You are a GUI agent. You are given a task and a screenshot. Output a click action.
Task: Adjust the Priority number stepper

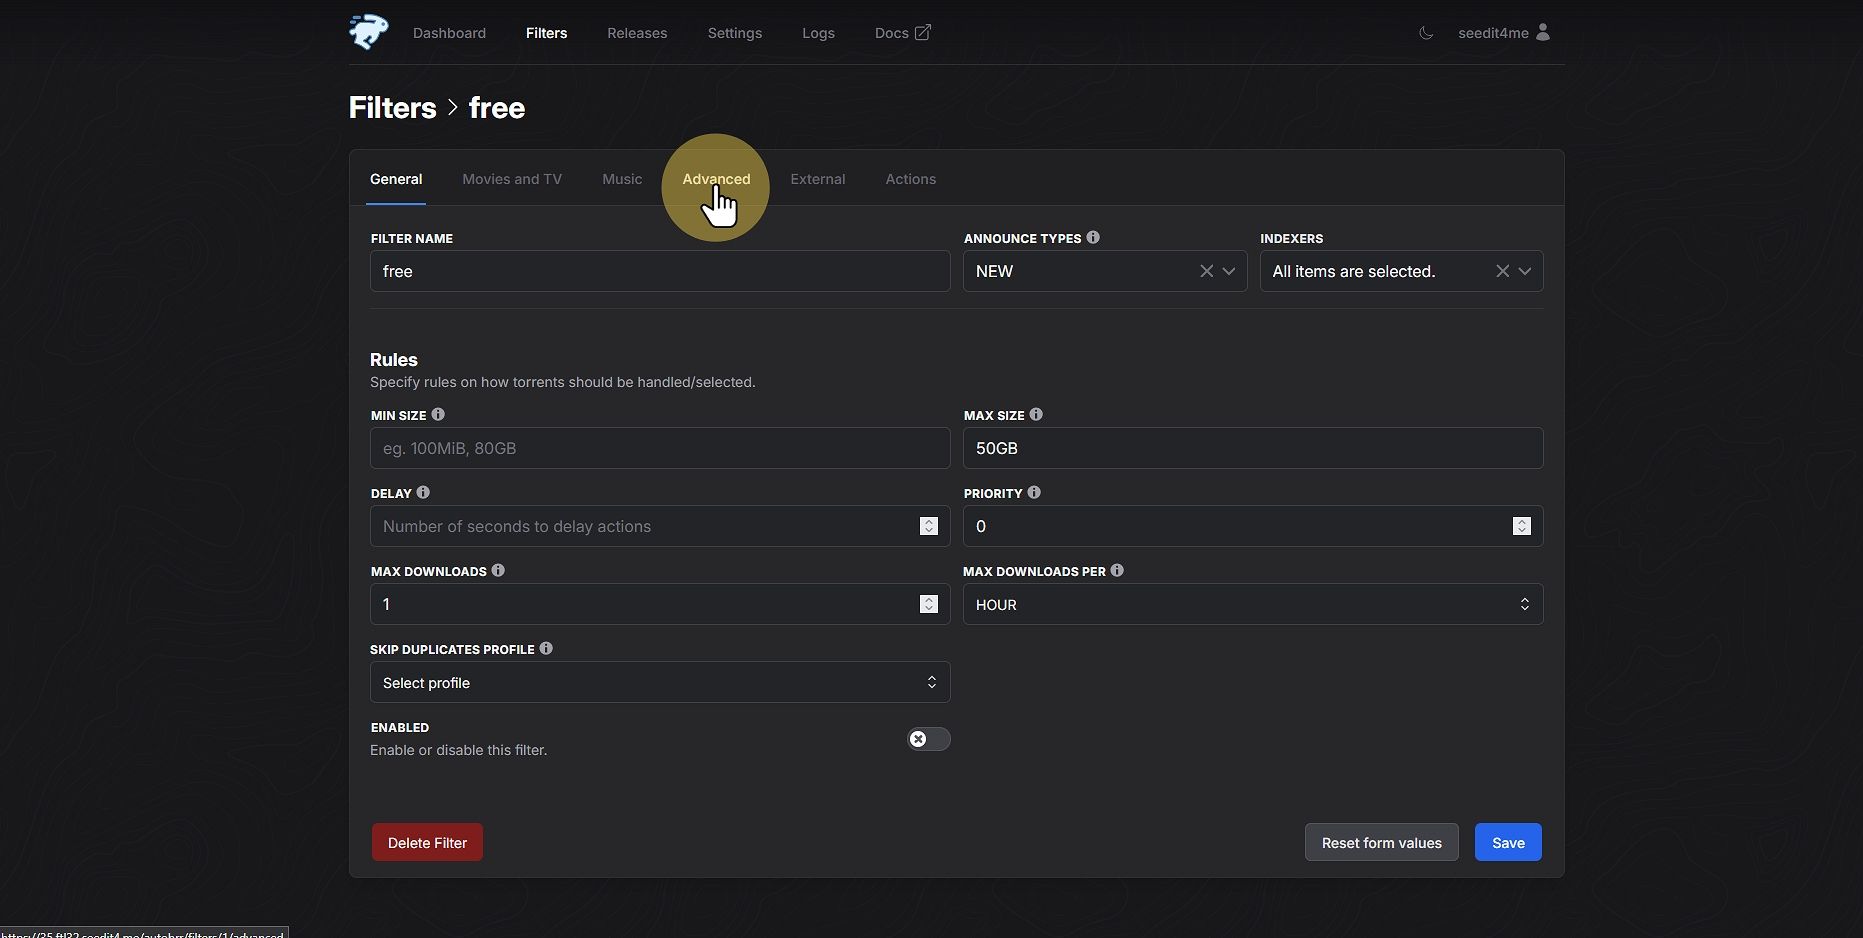coord(1522,526)
